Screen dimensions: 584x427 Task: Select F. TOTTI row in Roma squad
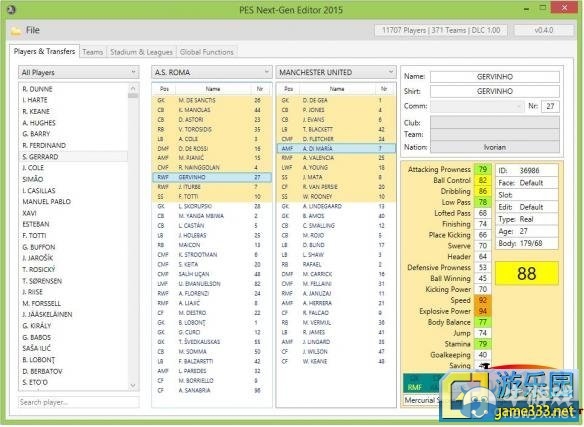212,196
